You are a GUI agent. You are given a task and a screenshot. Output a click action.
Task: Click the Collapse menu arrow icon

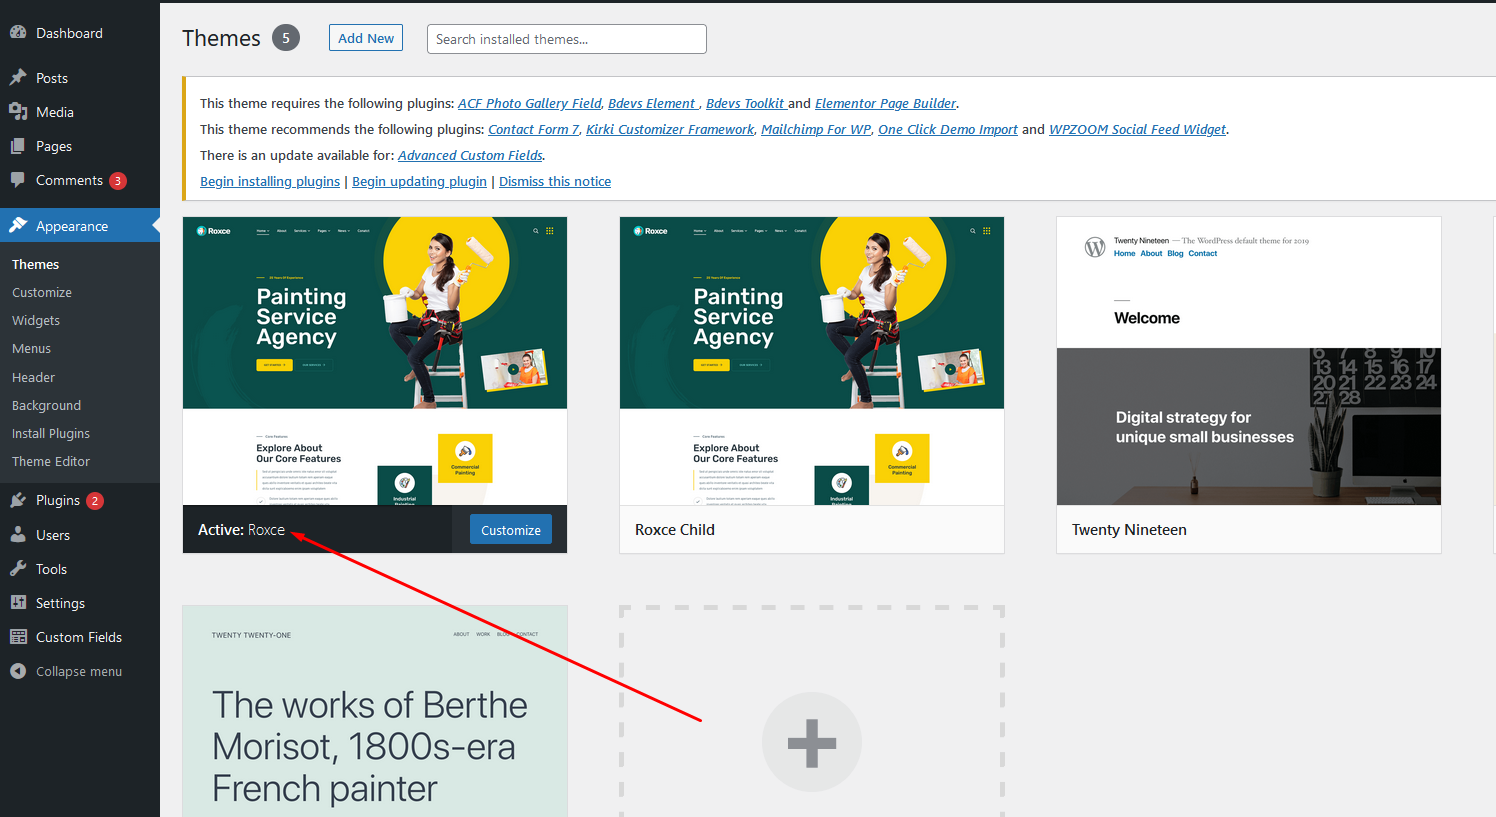click(18, 671)
